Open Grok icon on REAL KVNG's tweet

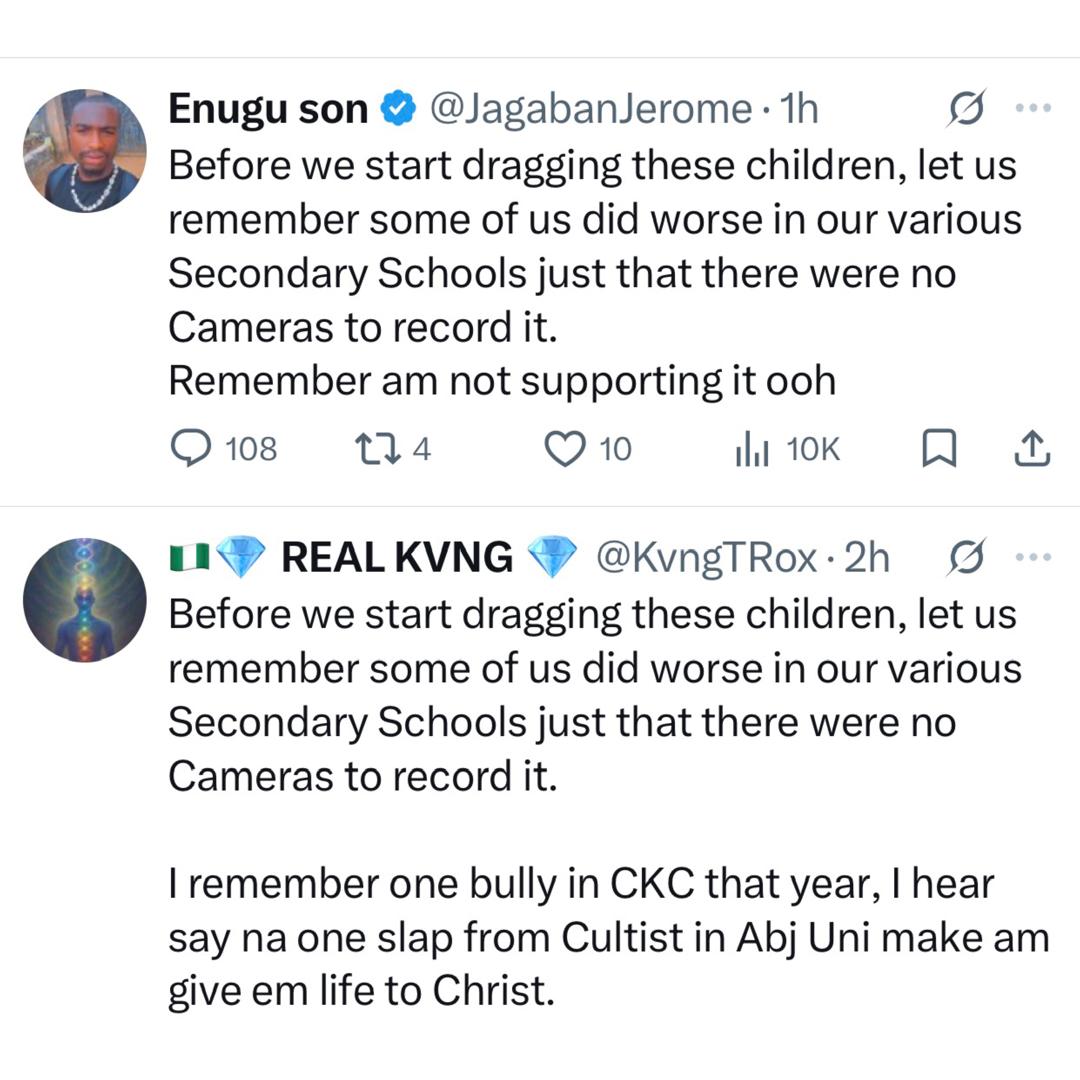(x=968, y=557)
